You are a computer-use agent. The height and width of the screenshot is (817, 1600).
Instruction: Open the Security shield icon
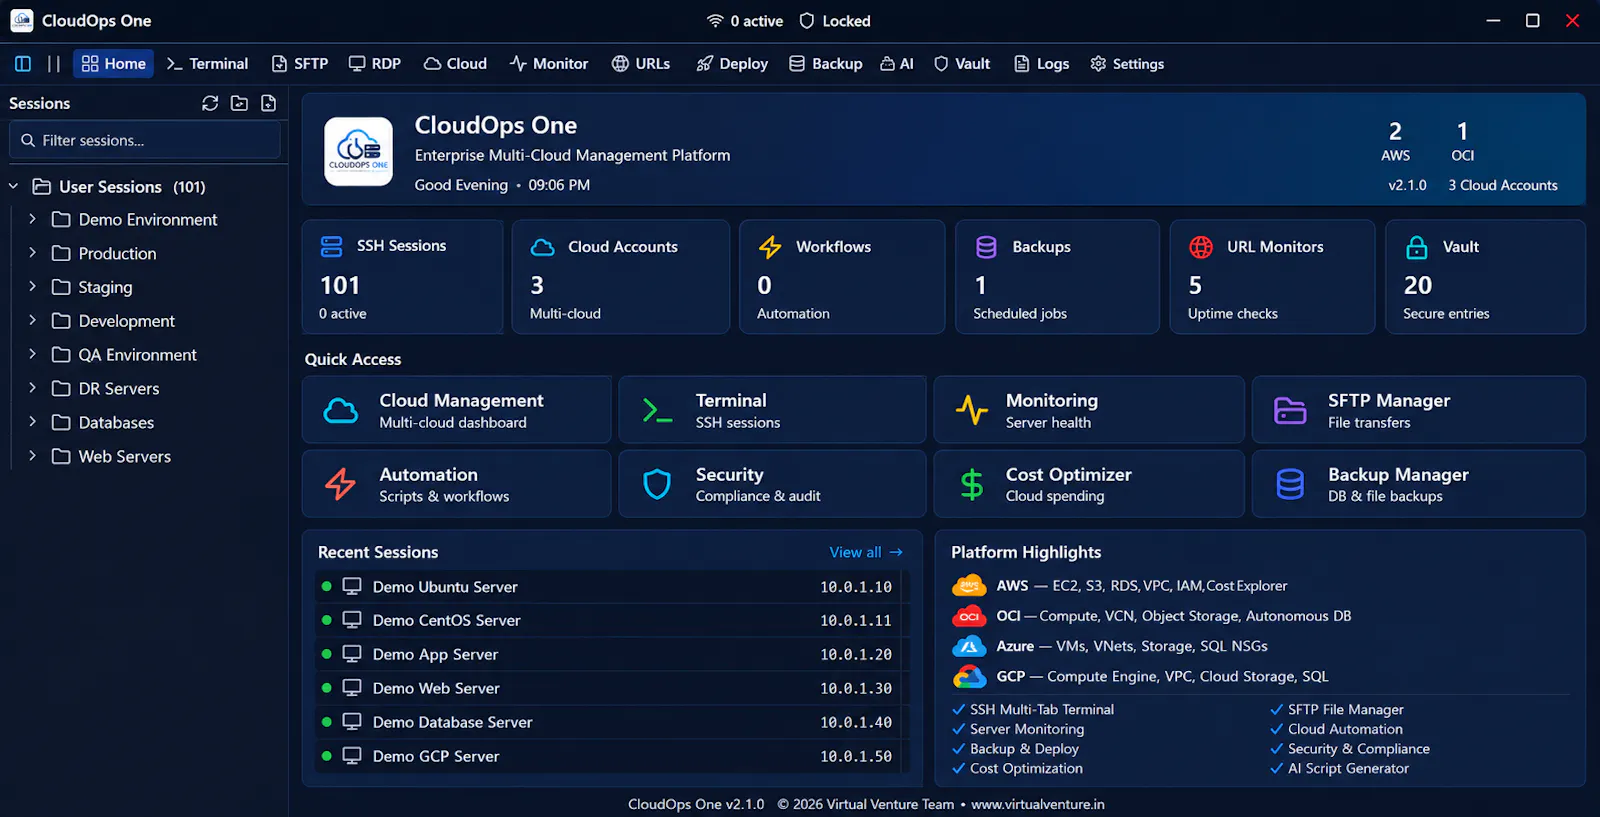coord(657,484)
